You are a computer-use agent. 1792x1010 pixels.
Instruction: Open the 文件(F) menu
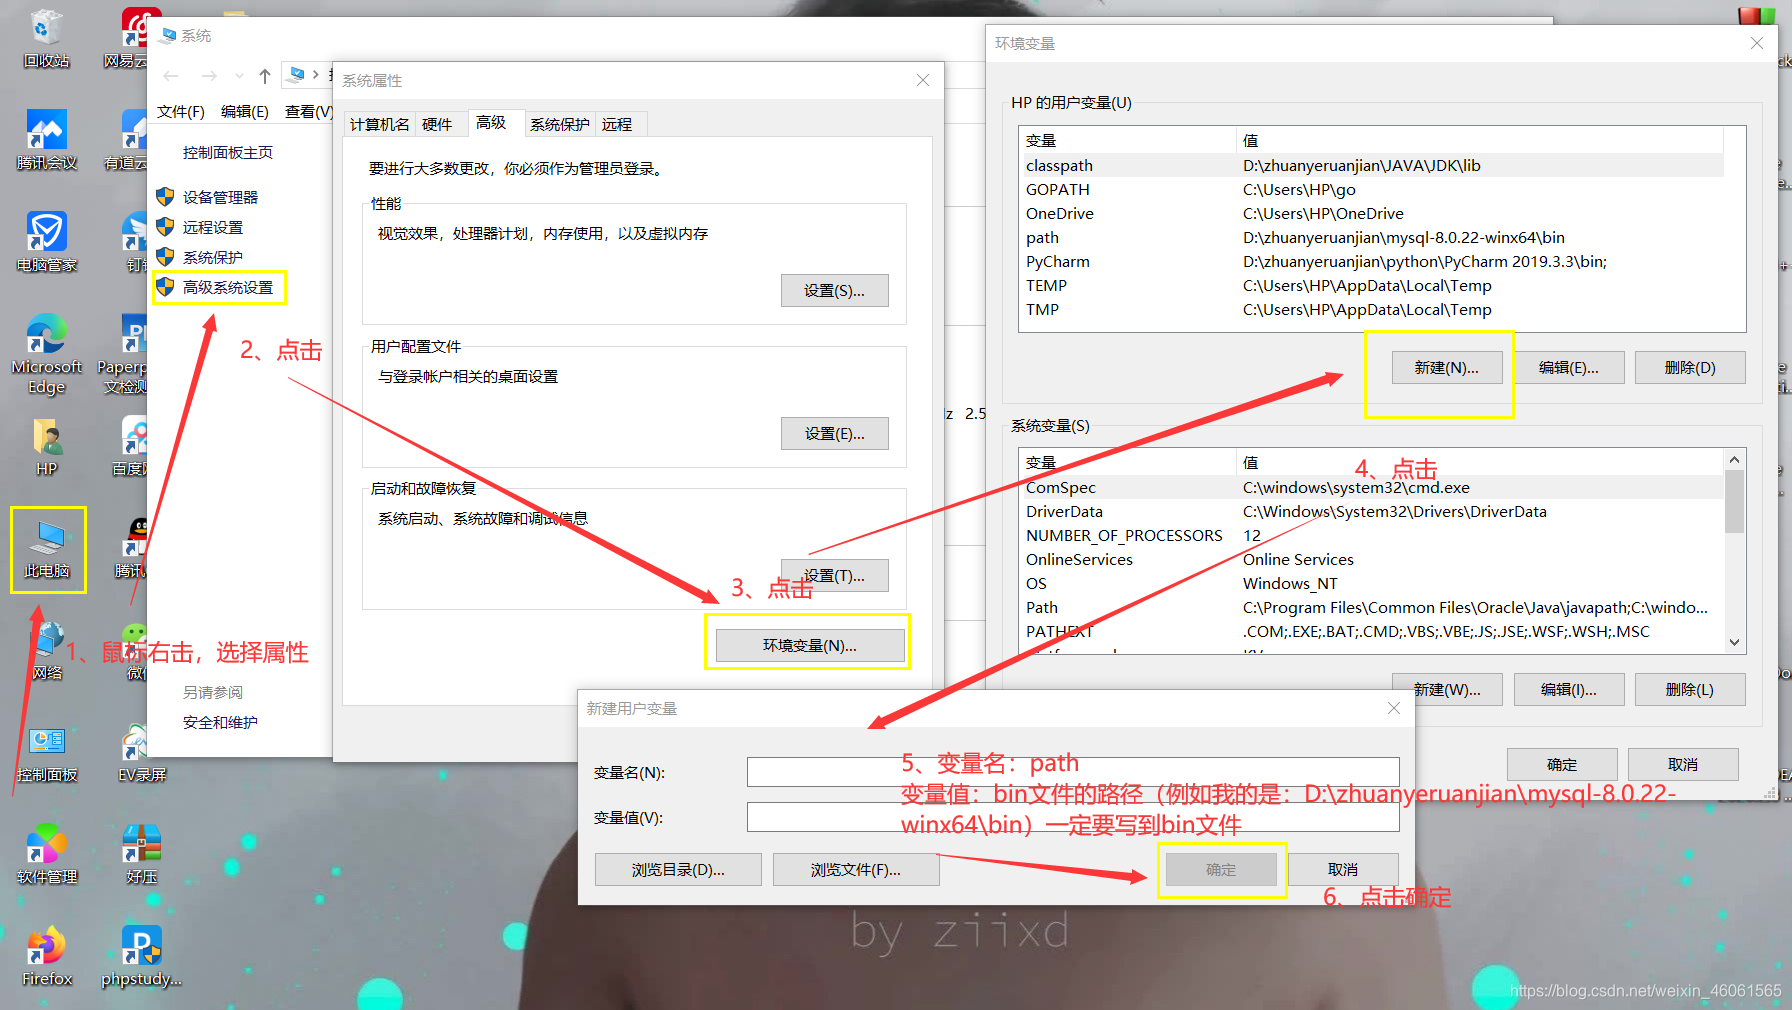(x=180, y=111)
